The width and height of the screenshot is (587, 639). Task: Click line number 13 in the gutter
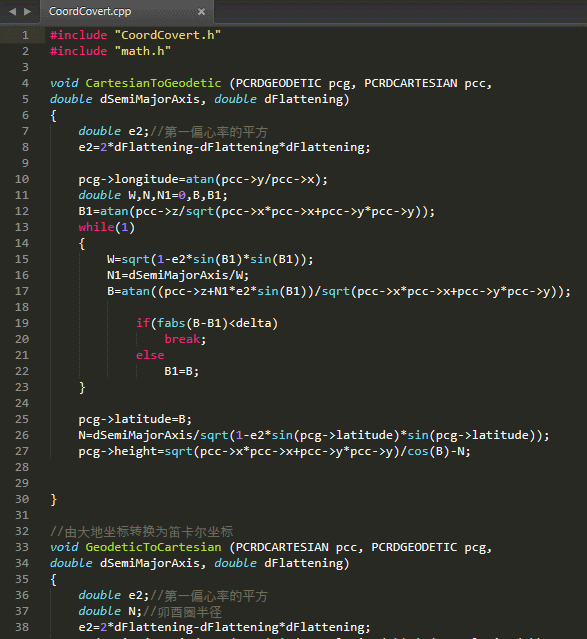click(22, 227)
